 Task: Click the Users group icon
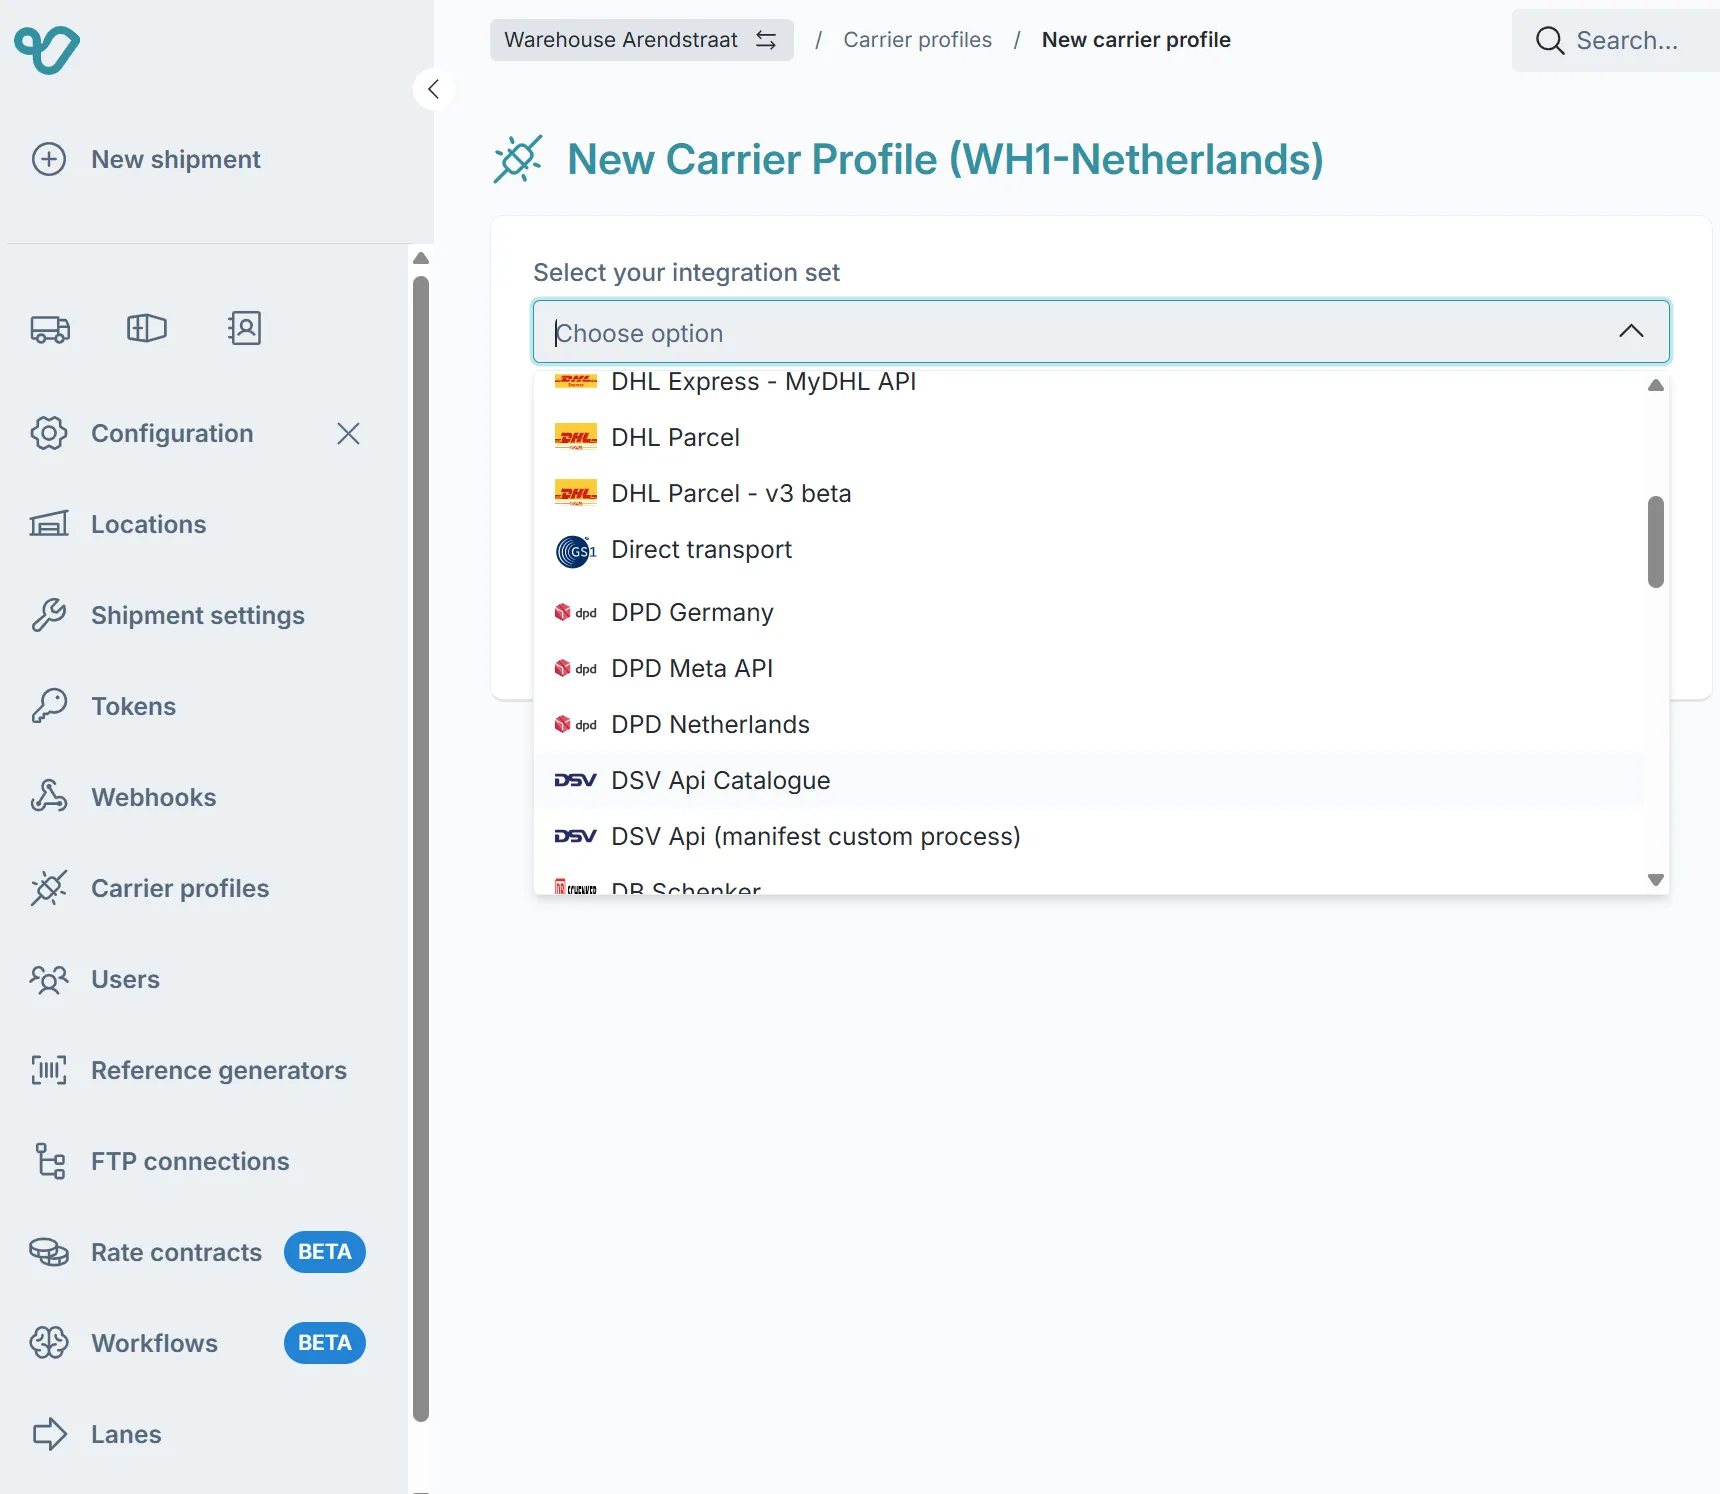[x=49, y=979]
